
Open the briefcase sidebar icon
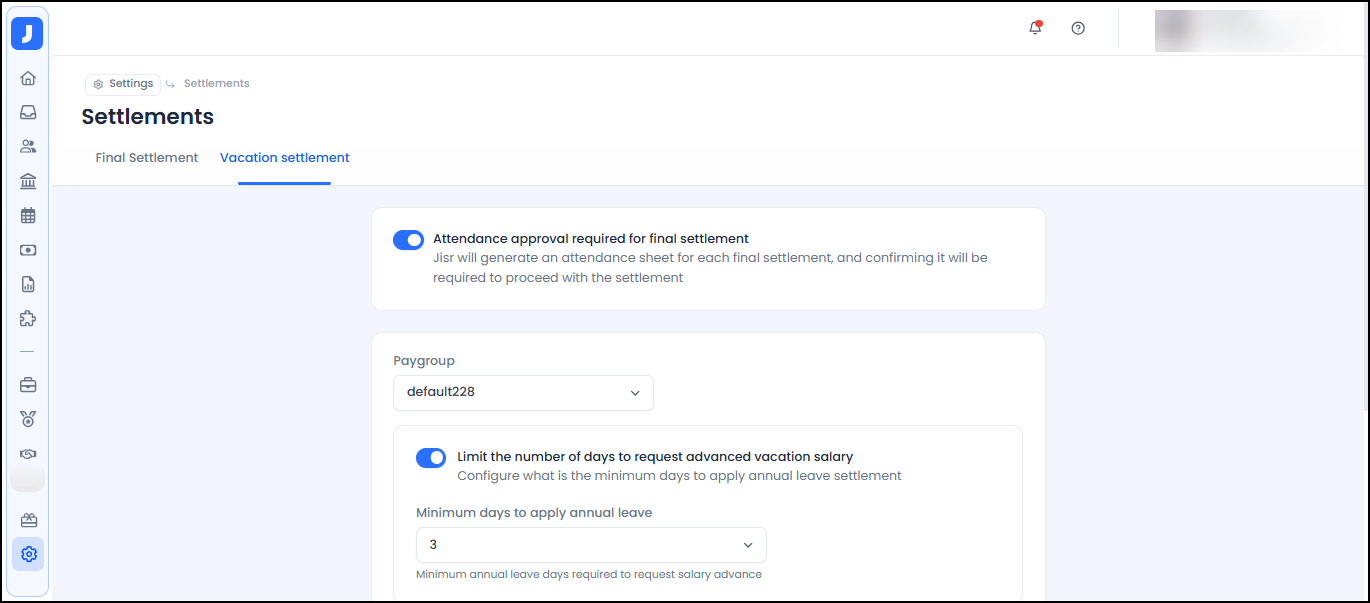(x=28, y=385)
